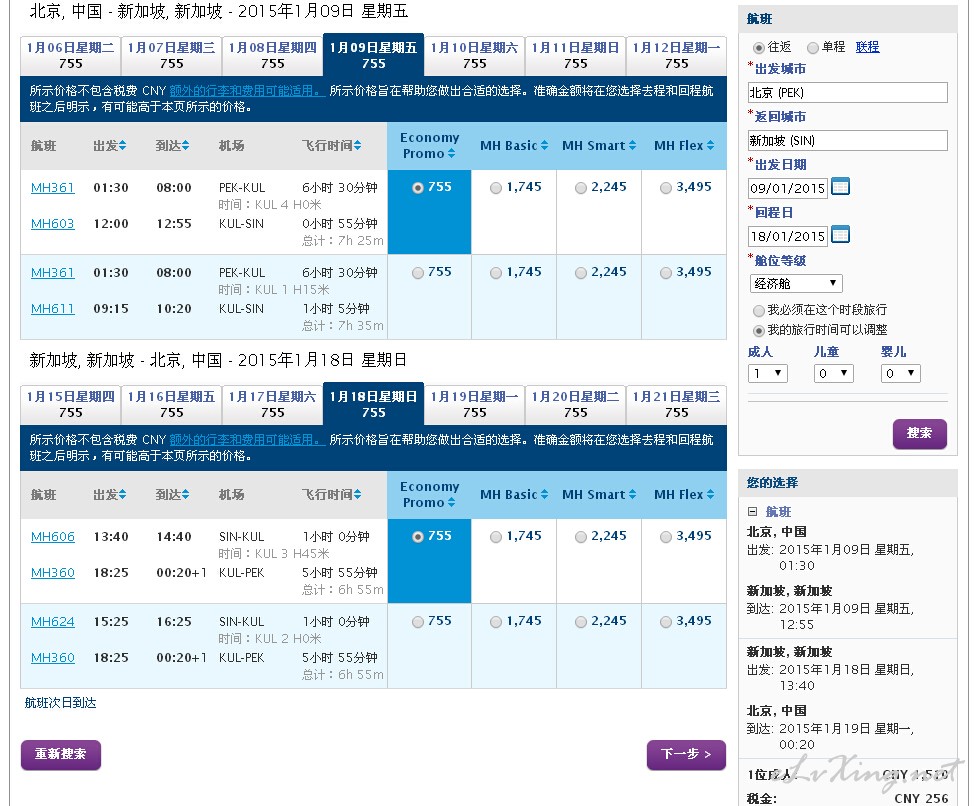
Task: Click the purple 搜索 button
Action: [x=919, y=433]
